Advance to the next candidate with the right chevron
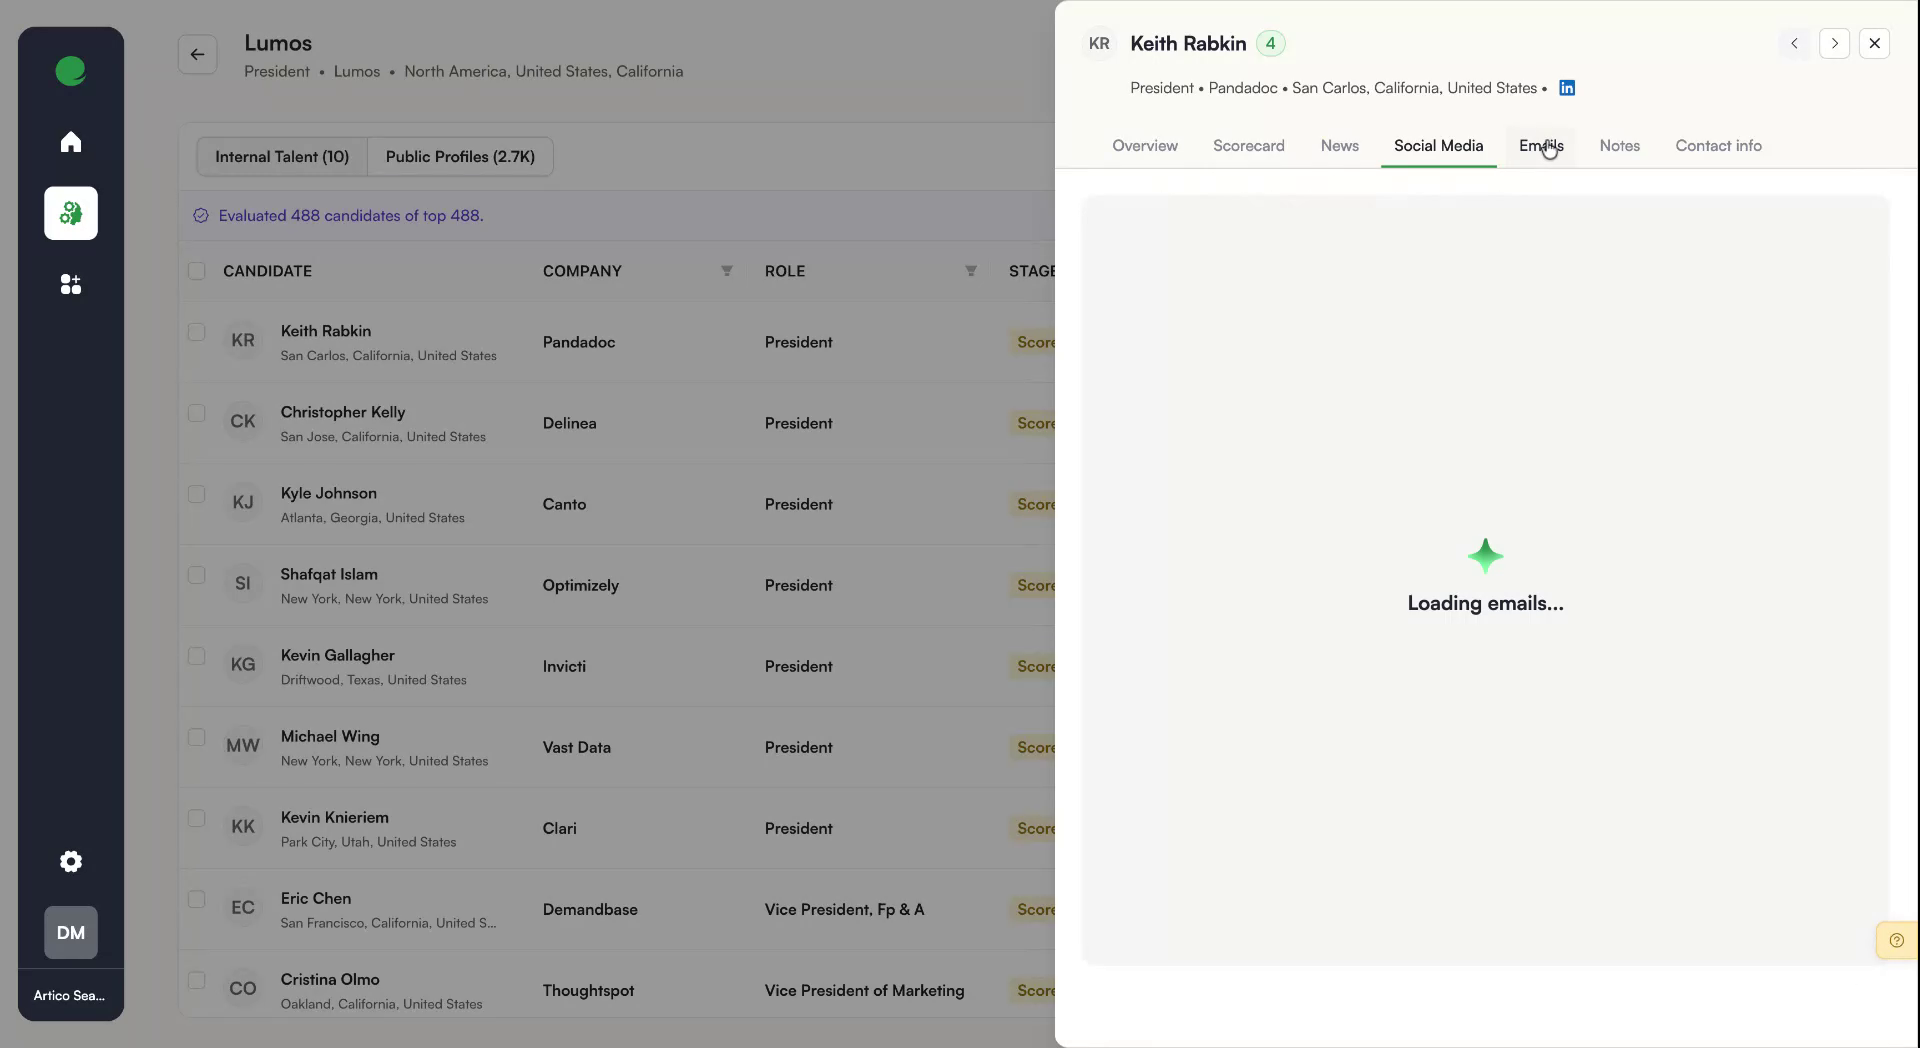Image resolution: width=1920 pixels, height=1048 pixels. [x=1835, y=43]
